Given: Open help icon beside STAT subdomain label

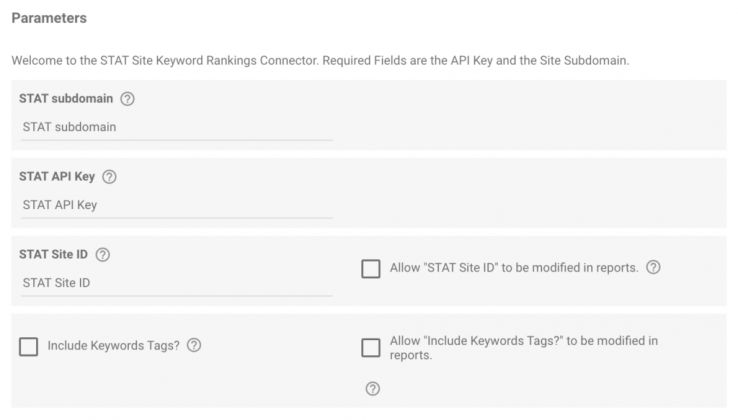Looking at the screenshot, I should point(127,99).
